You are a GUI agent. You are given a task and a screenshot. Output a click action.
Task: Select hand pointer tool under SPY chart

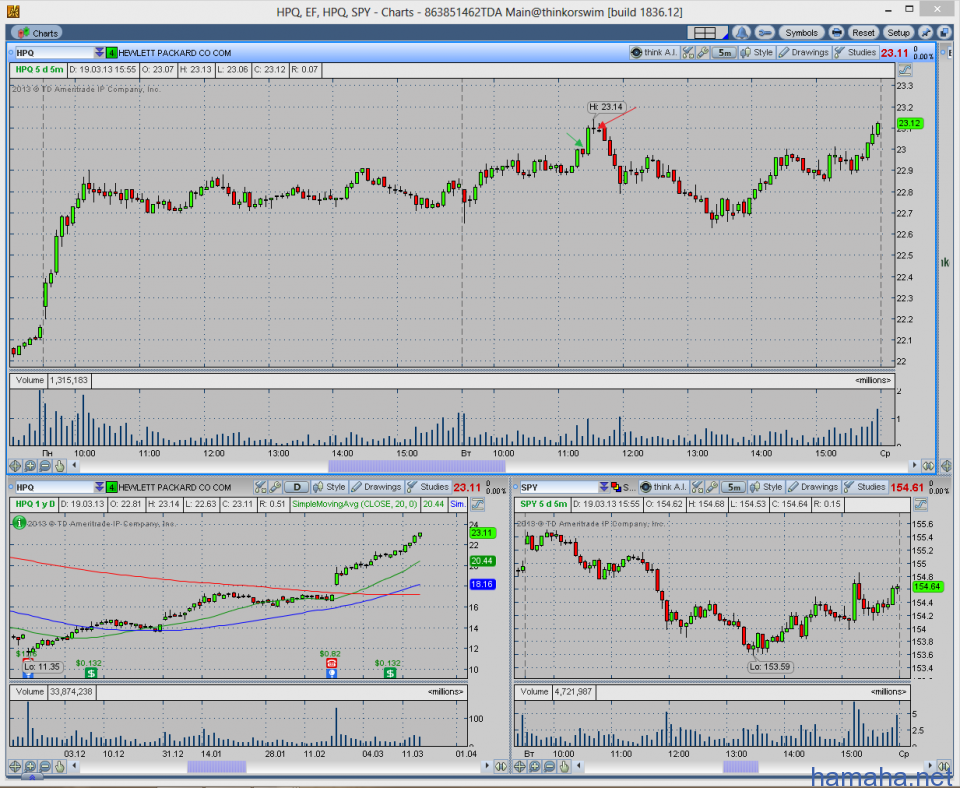[x=564, y=767]
